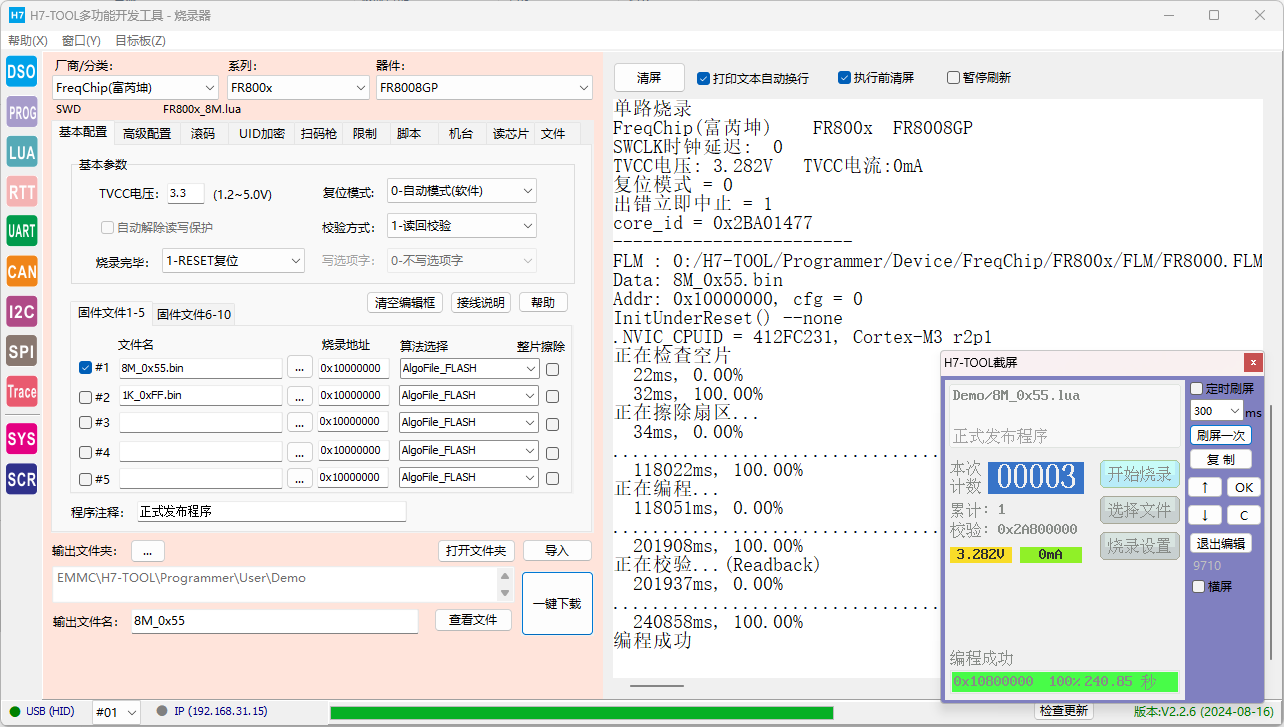This screenshot has width=1284, height=727.
Task: Click the green programming progress bar in 截屏
Action: click(1064, 682)
